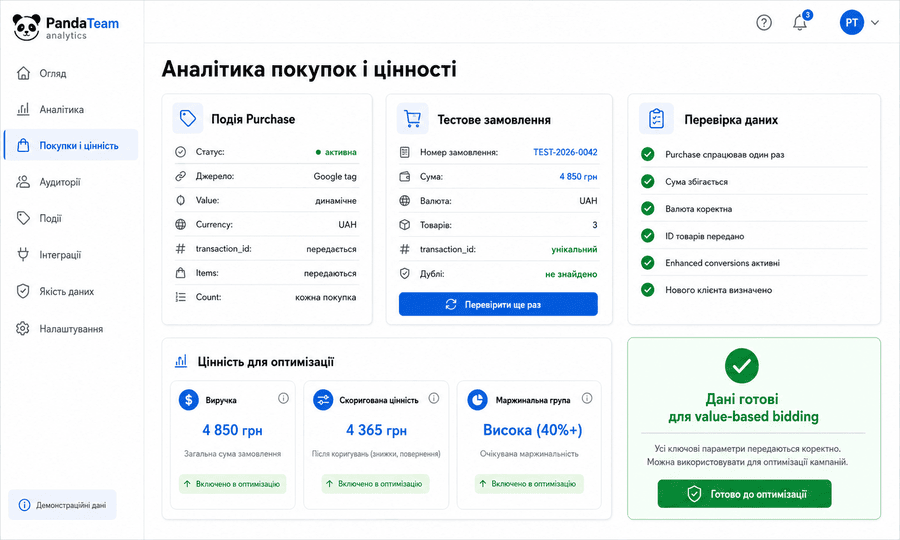Click Включено в оптимізацію under Маржинальна група
This screenshot has width=900, height=540.
529,484
